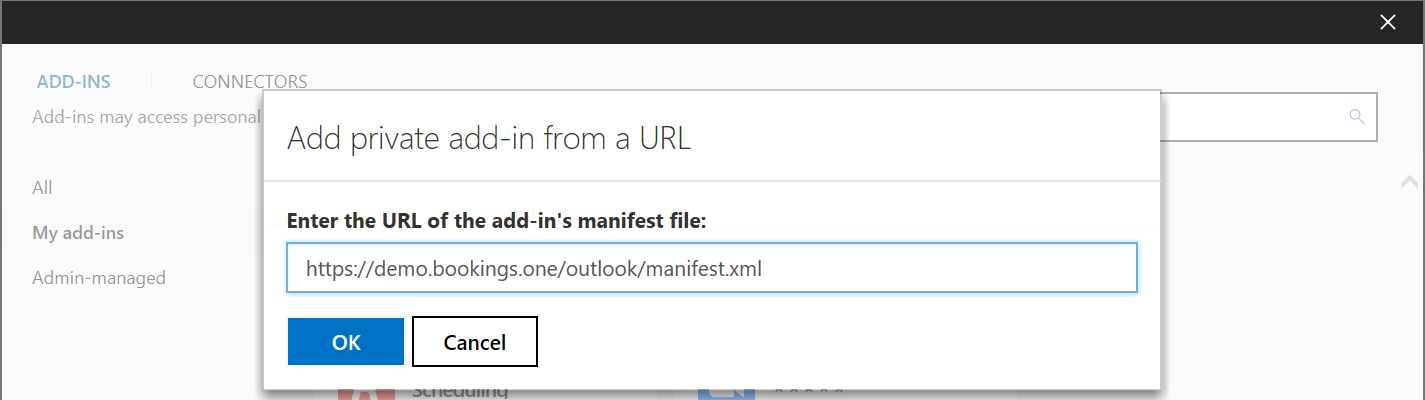This screenshot has height=400, width=1425.
Task: Click the 'Add private add-in from a URL' heading
Action: tap(488, 138)
